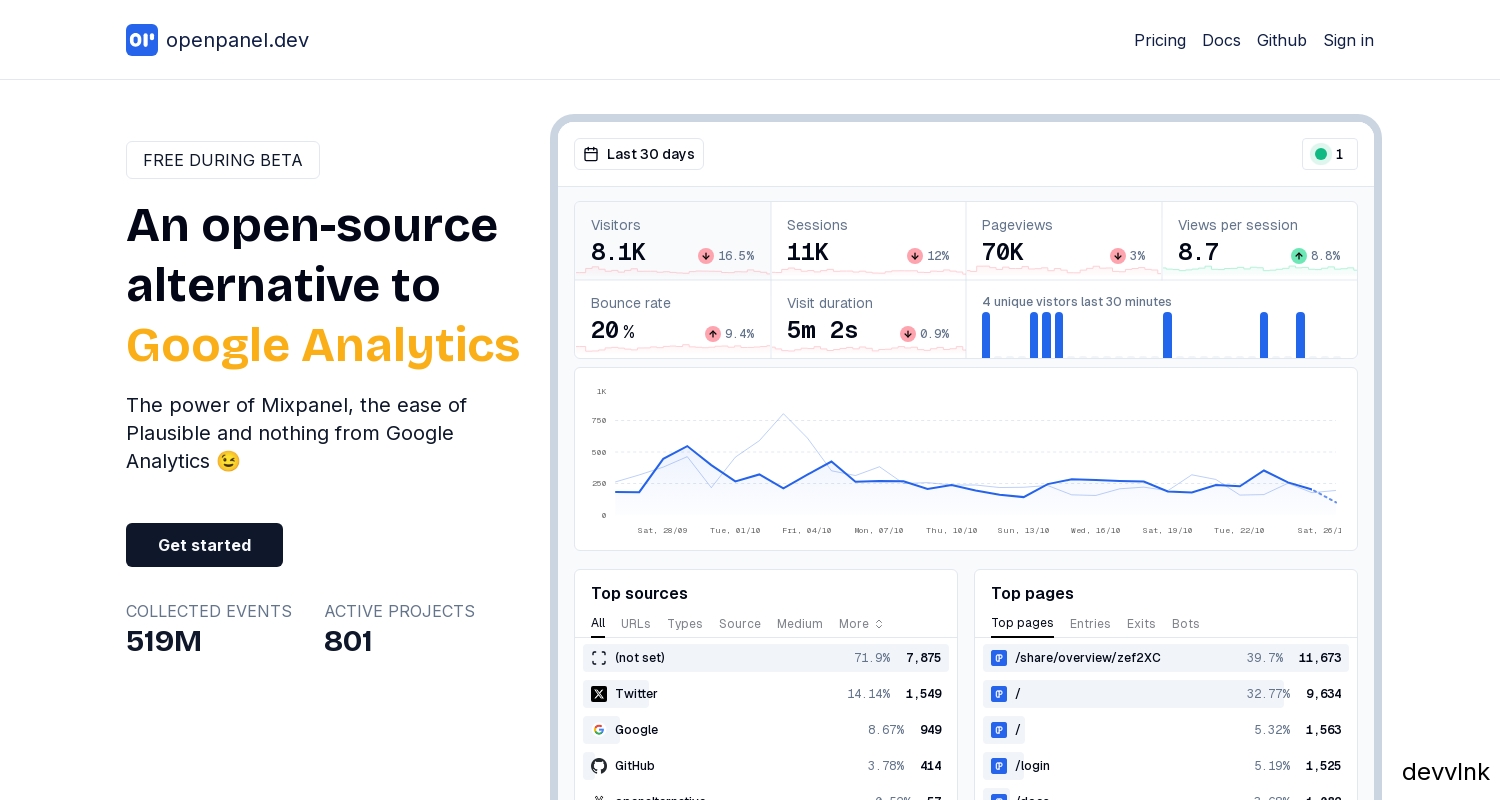Image resolution: width=1500 pixels, height=800 pixels.
Task: Click the Google source icon
Action: [x=599, y=730]
